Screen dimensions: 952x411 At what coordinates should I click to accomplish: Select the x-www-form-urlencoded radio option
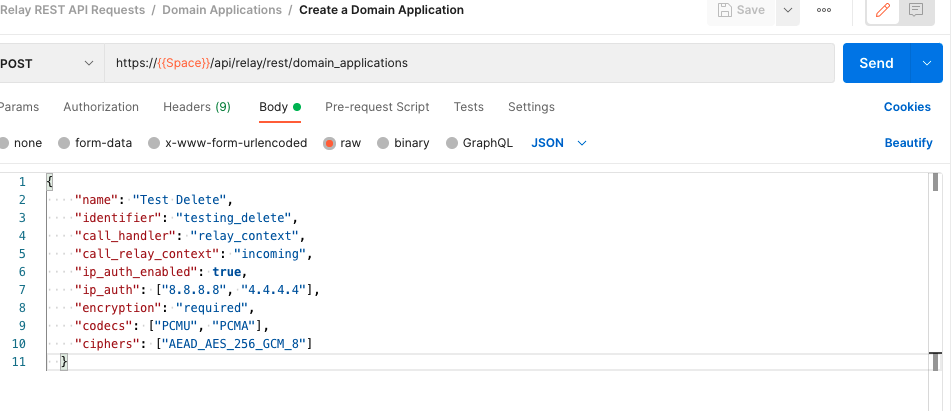click(227, 143)
